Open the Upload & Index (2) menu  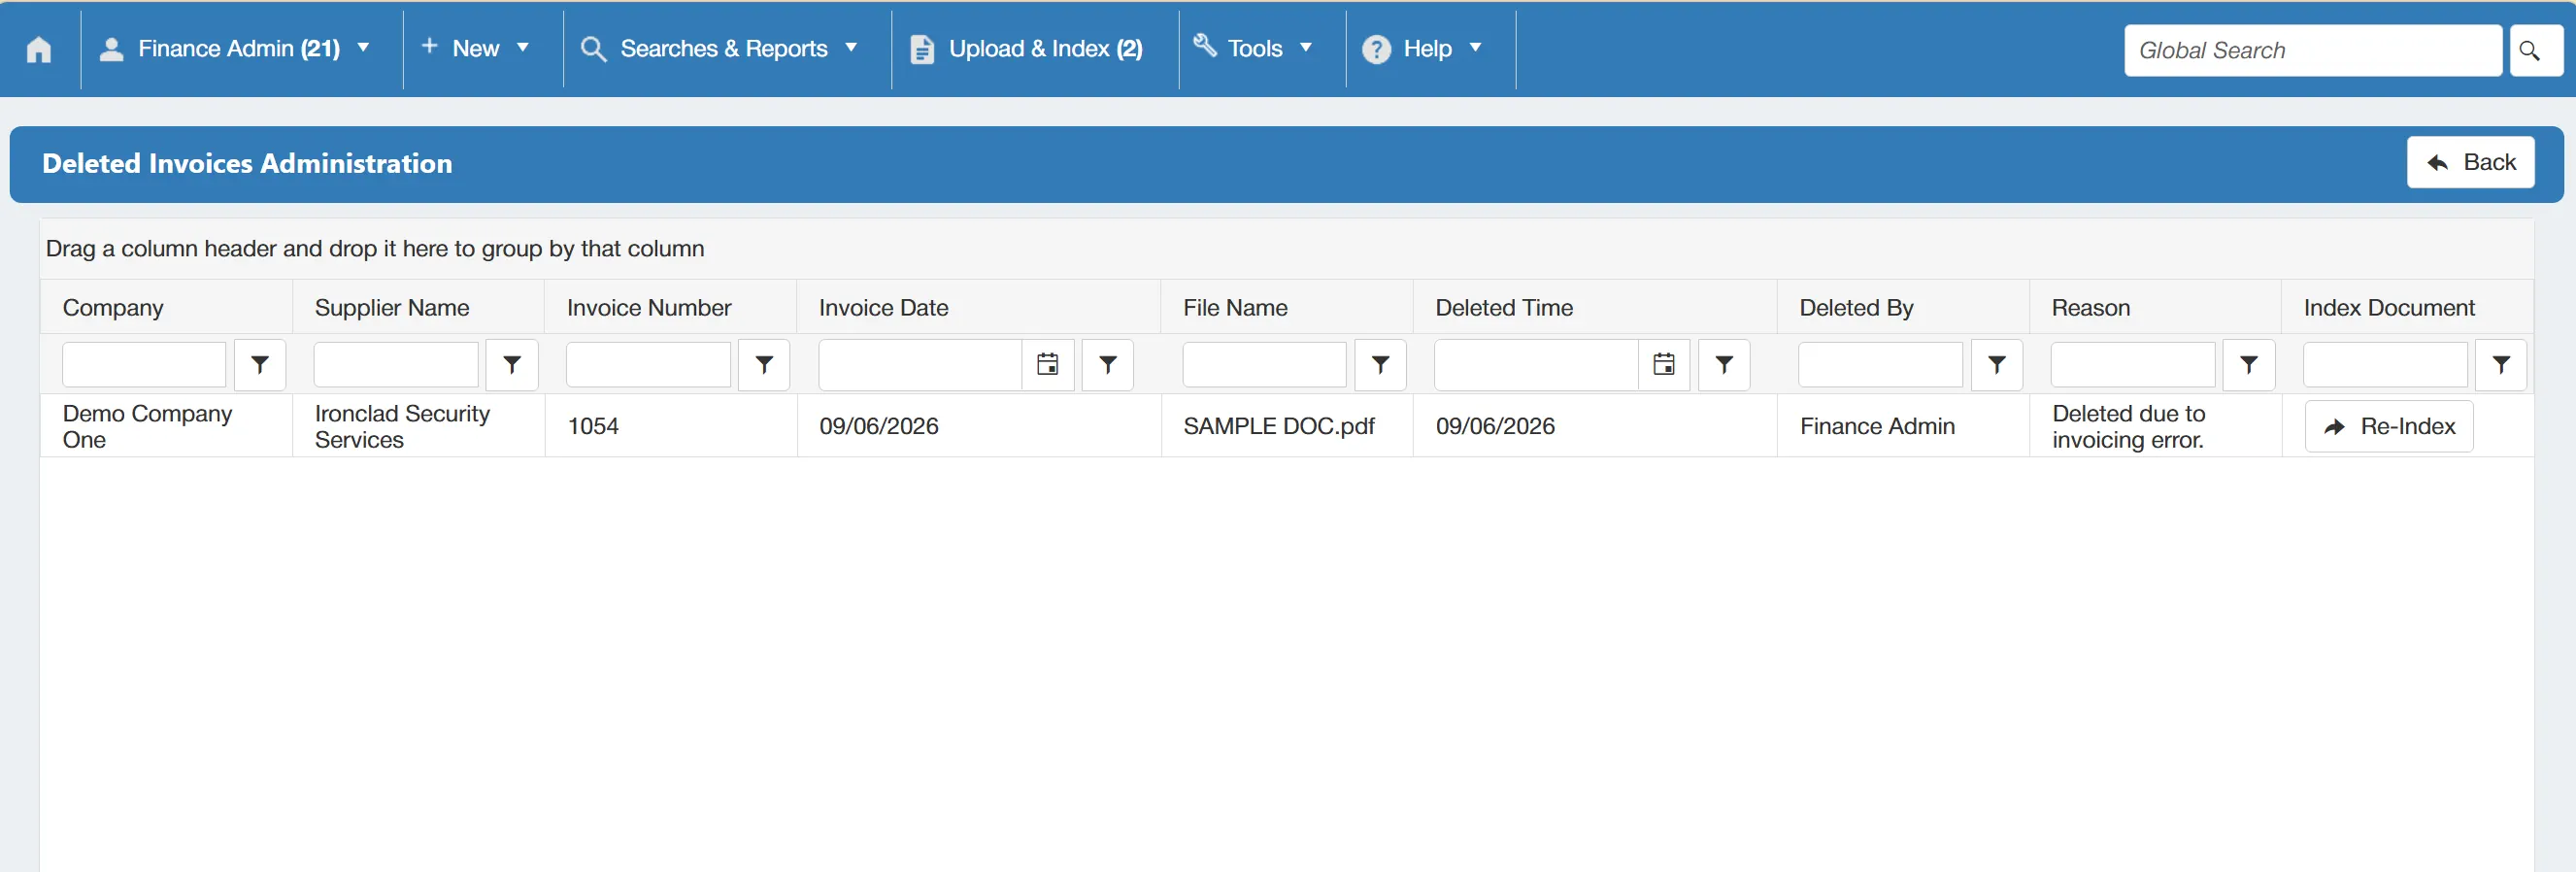(1028, 49)
